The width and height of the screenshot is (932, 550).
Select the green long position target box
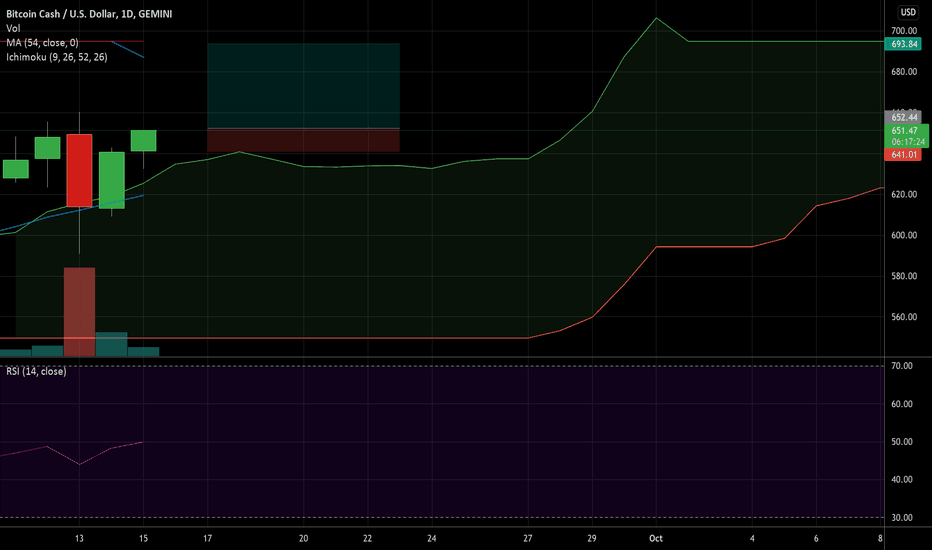(x=303, y=86)
